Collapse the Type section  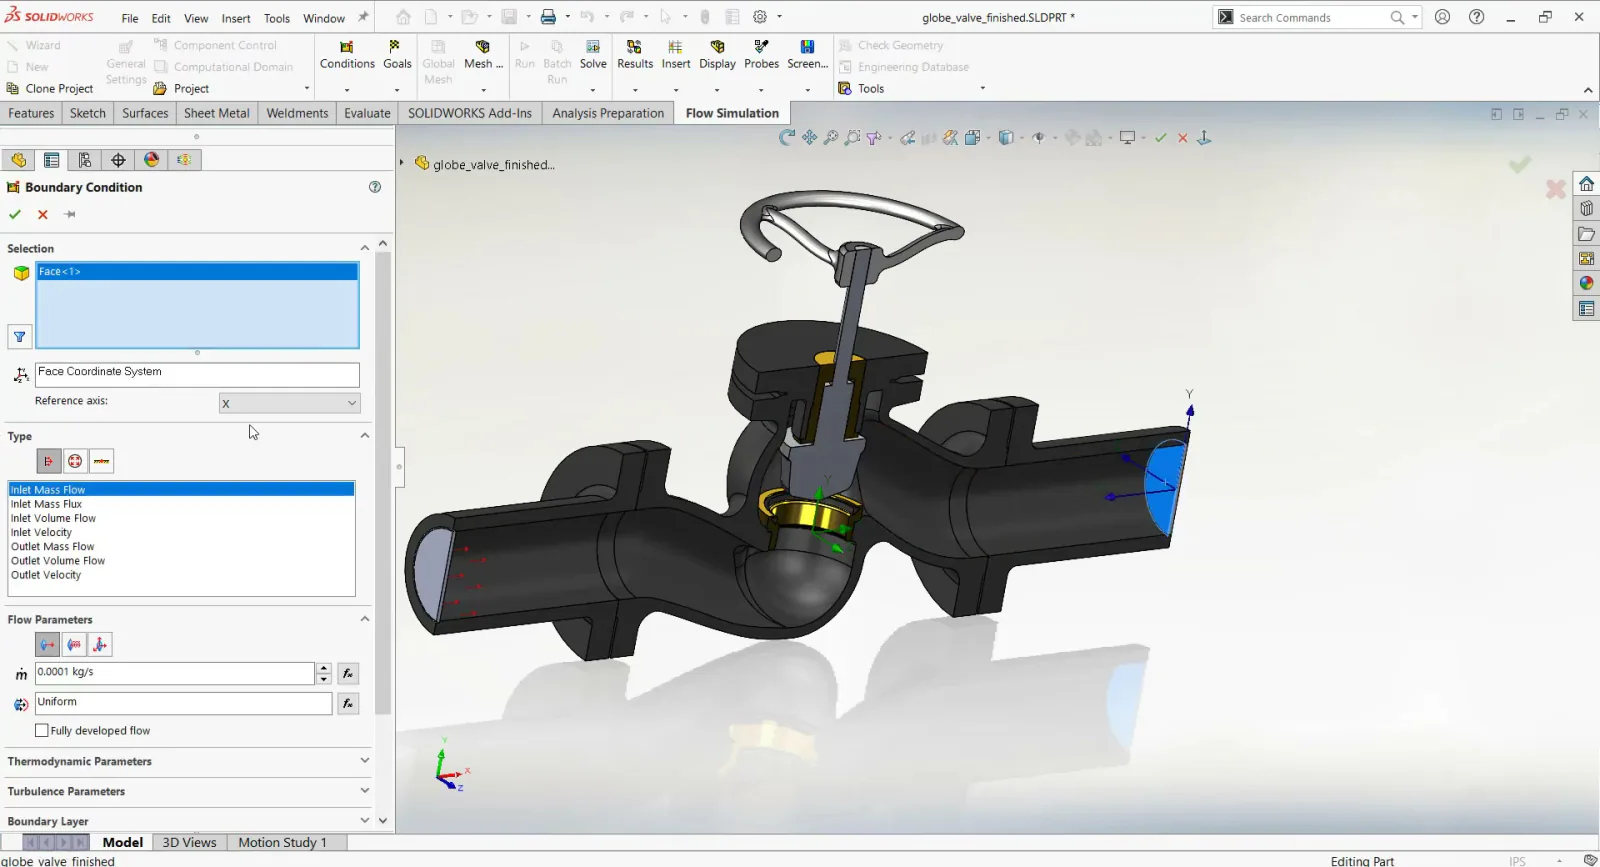(x=364, y=435)
